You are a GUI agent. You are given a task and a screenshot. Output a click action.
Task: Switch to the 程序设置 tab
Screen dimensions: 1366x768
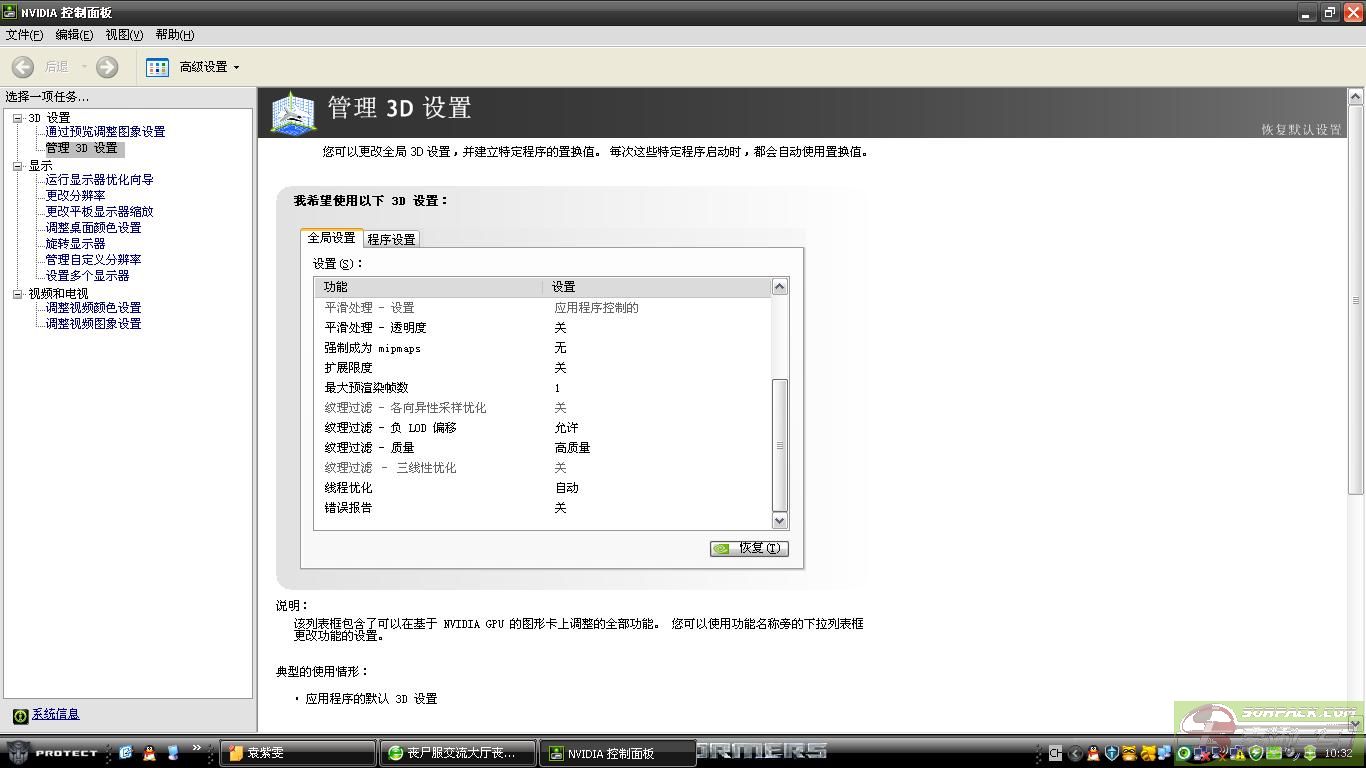pos(391,239)
